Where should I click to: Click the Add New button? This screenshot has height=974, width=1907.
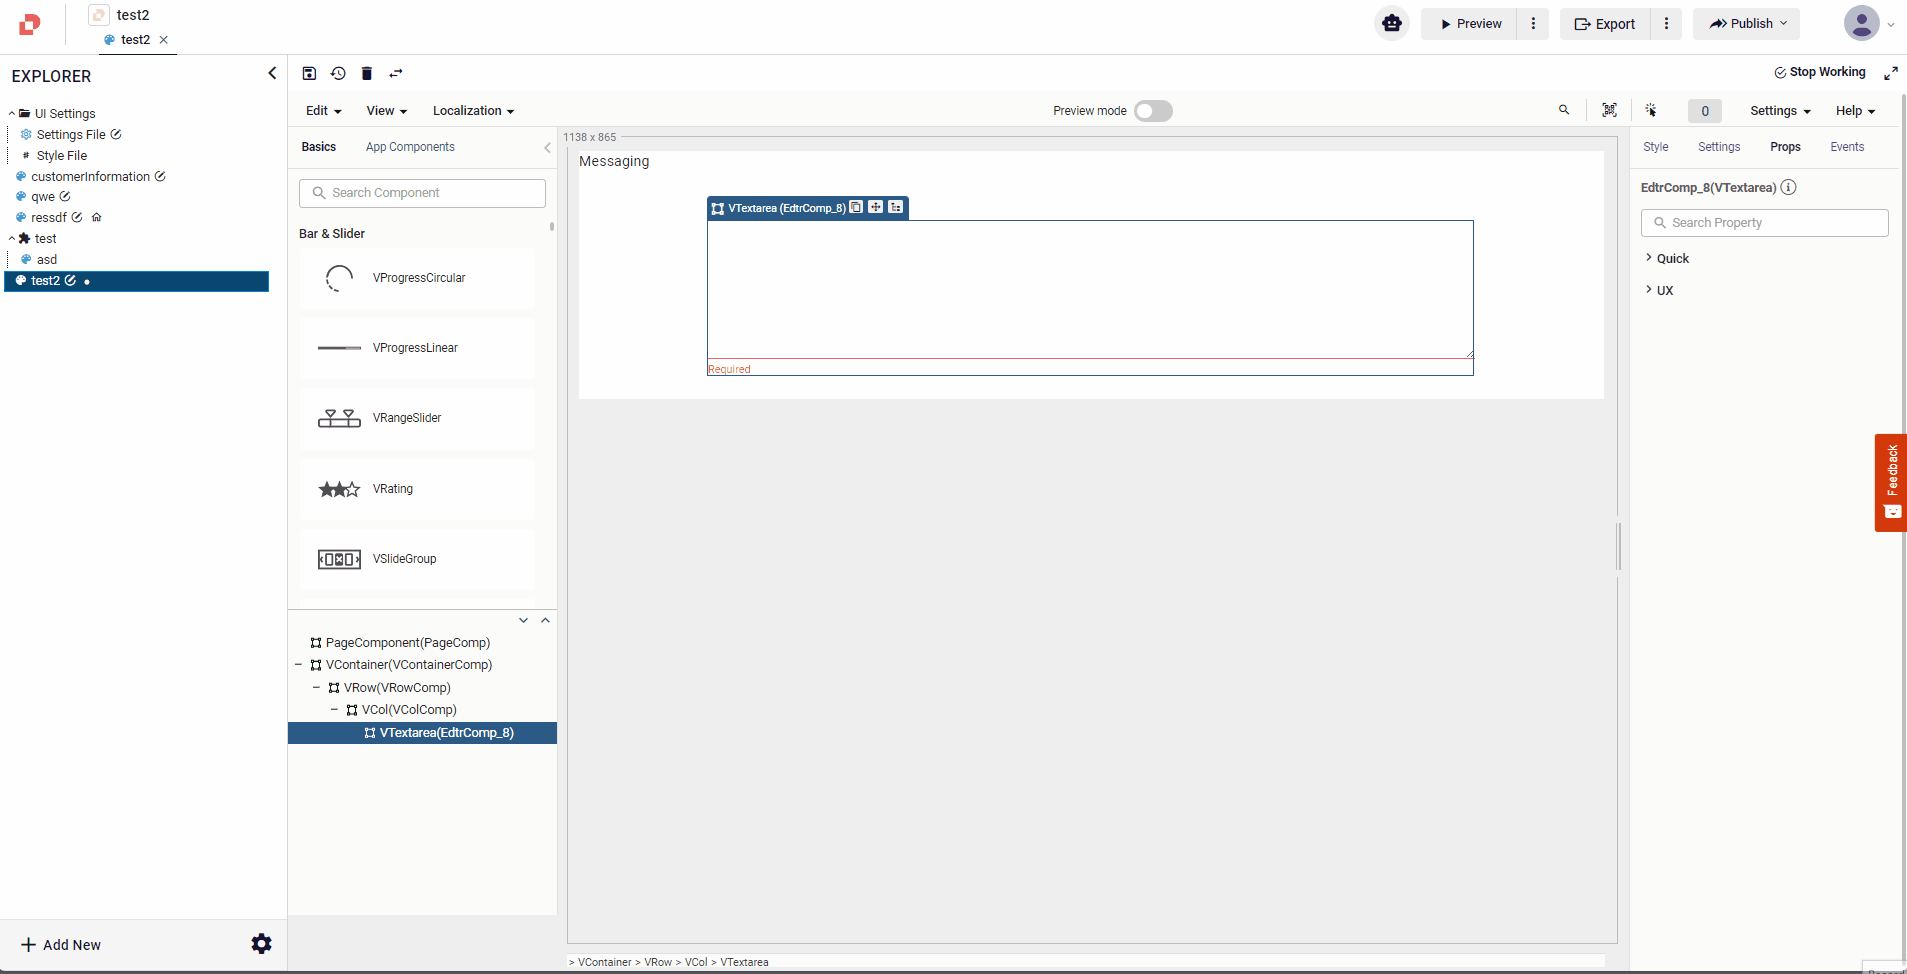point(61,945)
